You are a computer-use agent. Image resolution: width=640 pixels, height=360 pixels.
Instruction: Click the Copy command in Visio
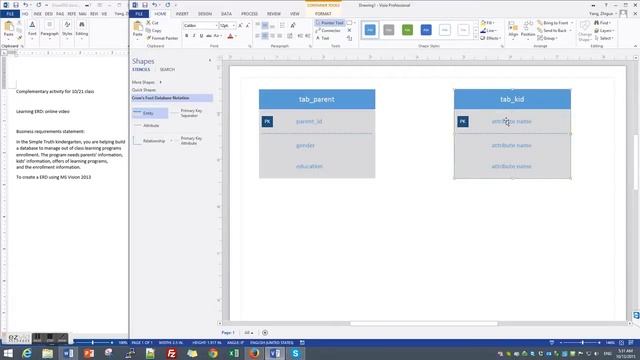(x=154, y=31)
